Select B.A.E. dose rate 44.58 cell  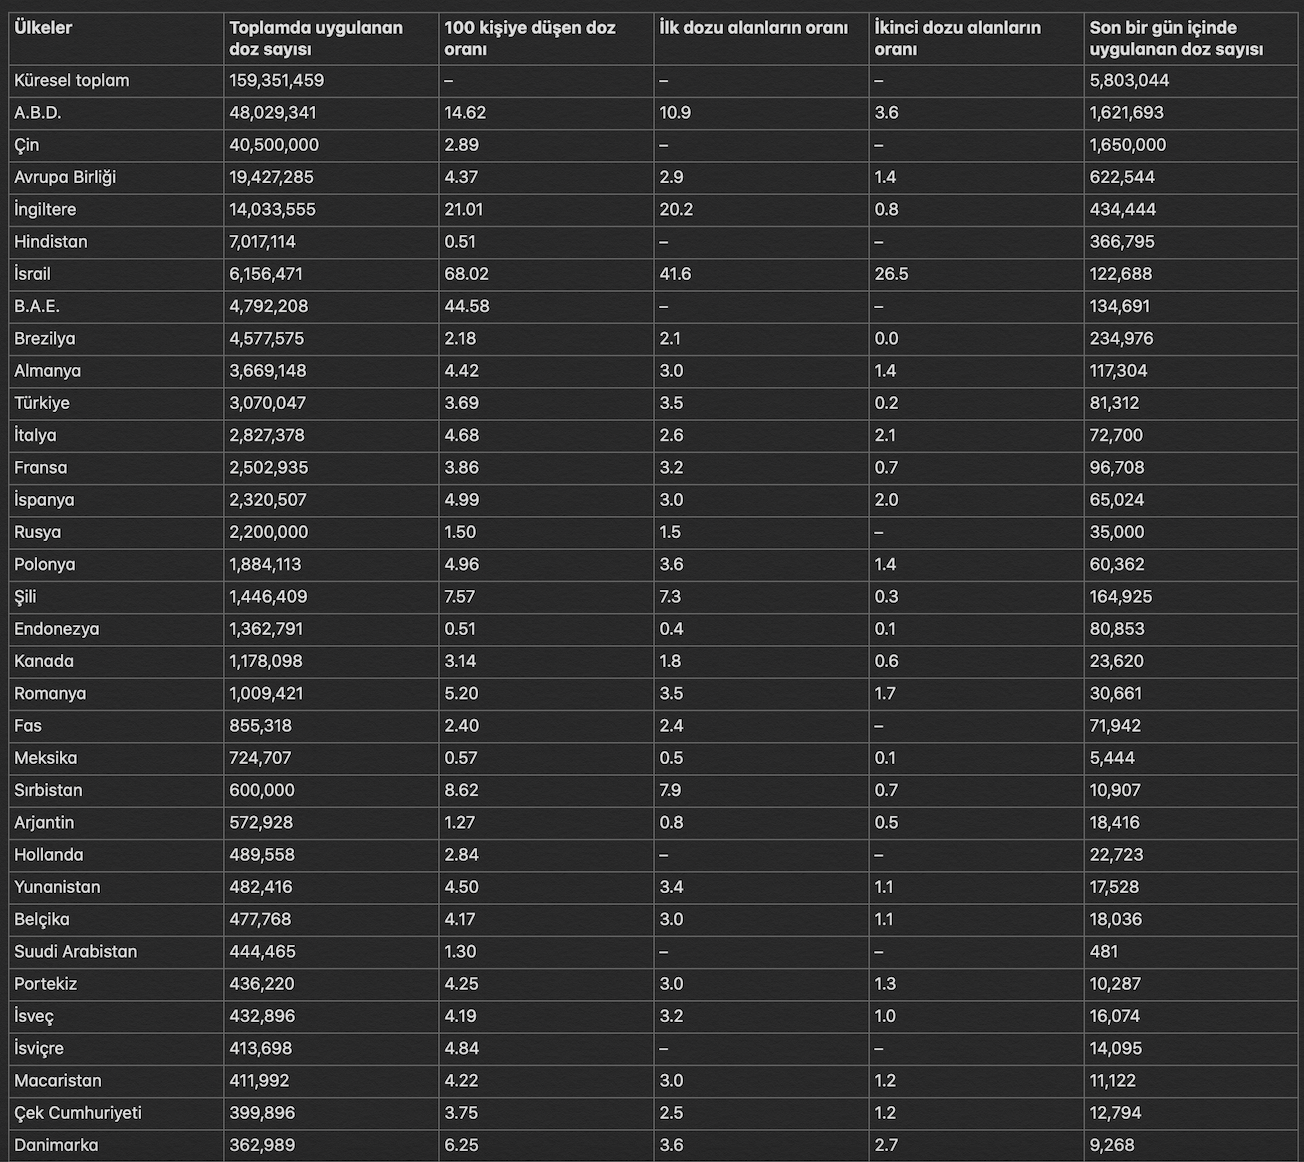[x=462, y=306]
